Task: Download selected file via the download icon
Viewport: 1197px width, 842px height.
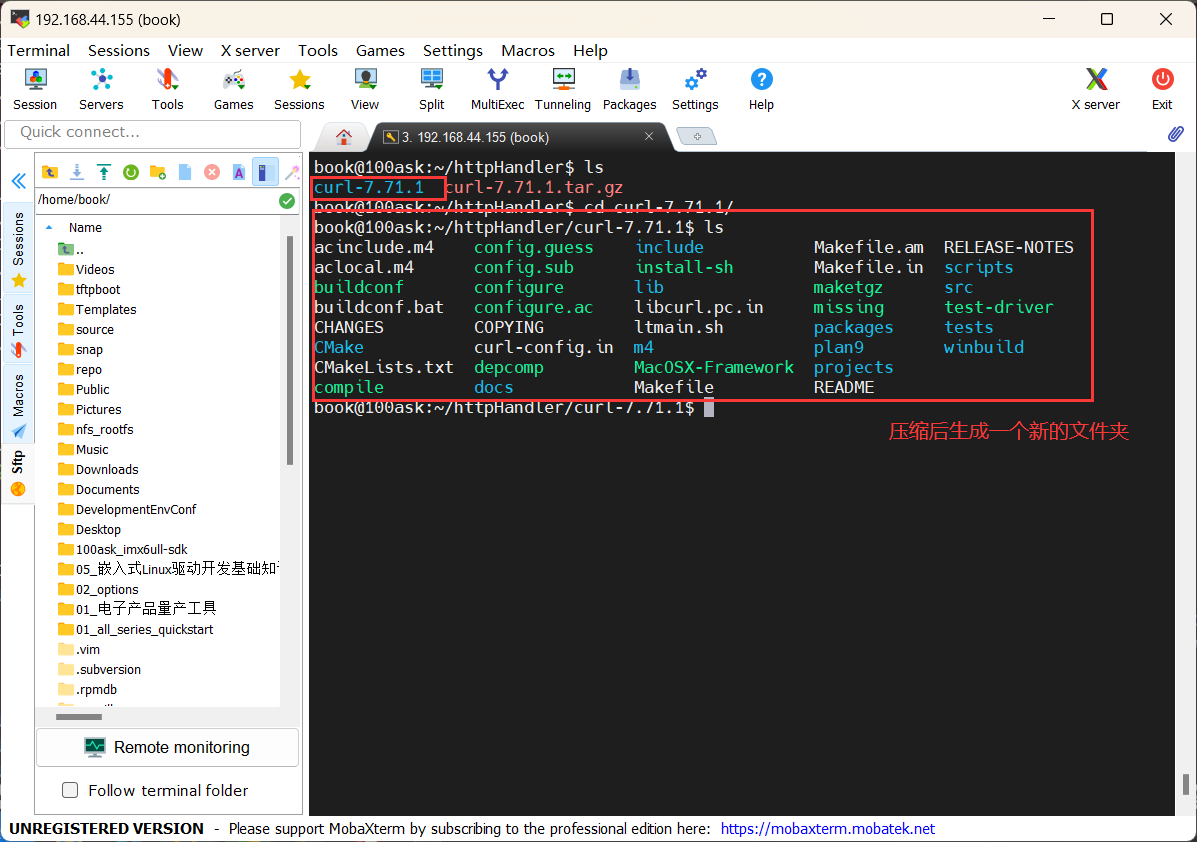Action: pos(77,171)
